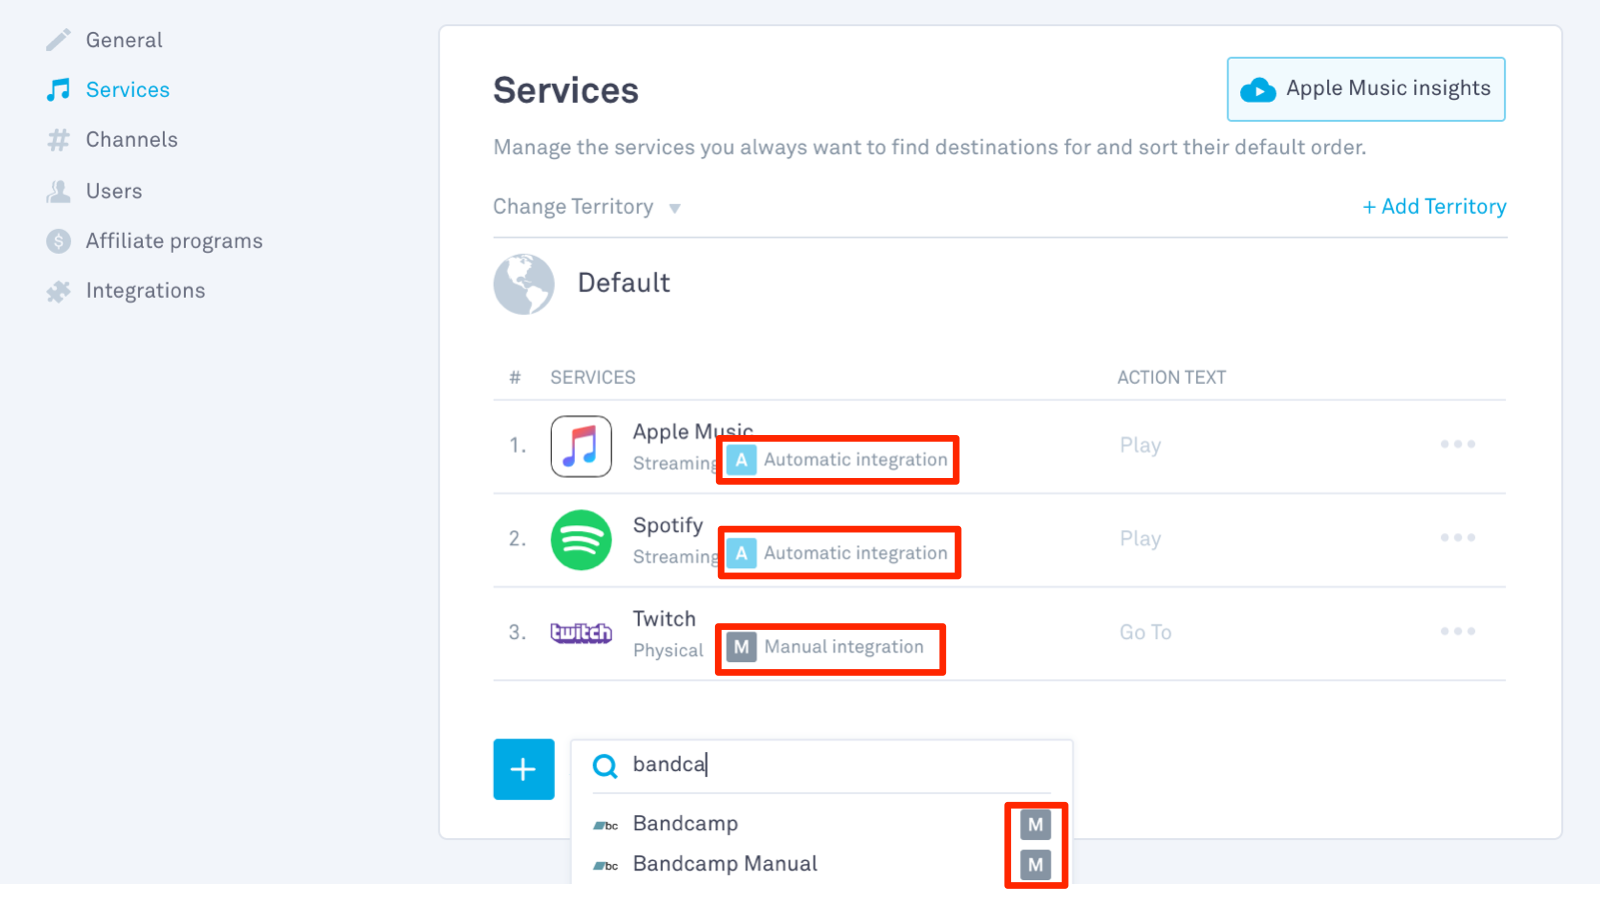Click the blue plus add service button

[x=523, y=769]
